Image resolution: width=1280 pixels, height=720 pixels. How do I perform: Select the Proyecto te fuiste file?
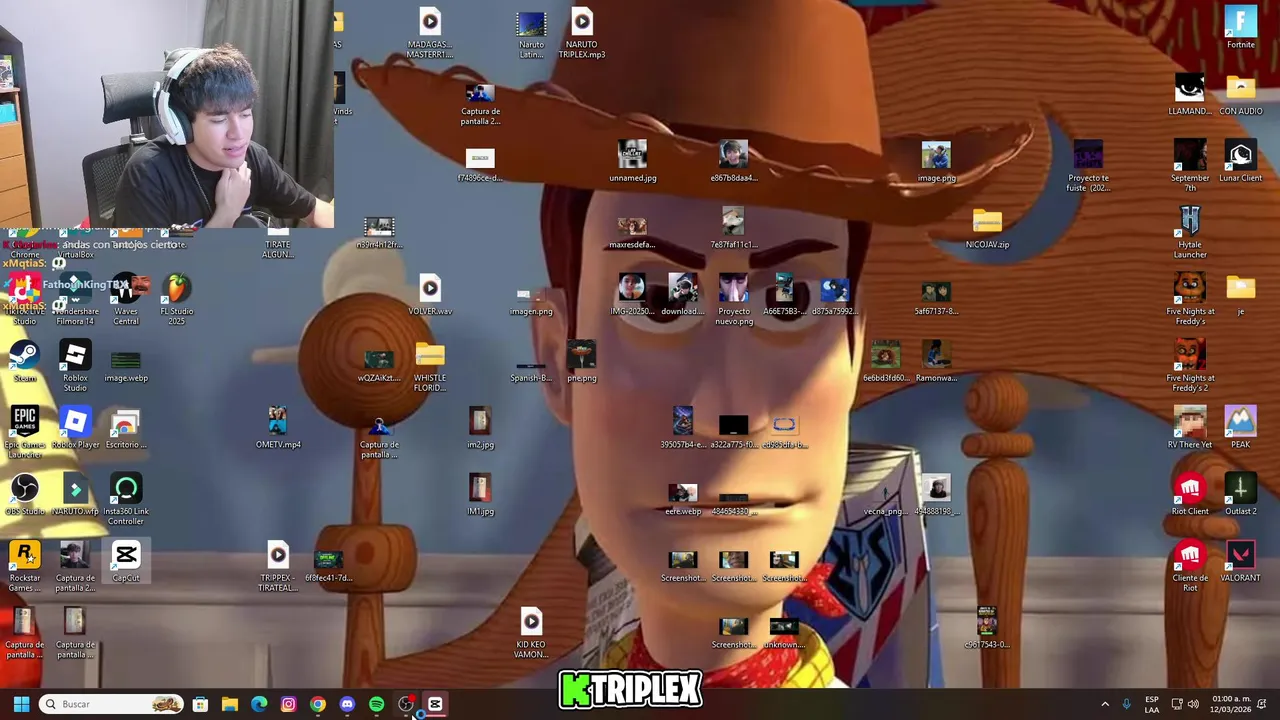pyautogui.click(x=1088, y=166)
